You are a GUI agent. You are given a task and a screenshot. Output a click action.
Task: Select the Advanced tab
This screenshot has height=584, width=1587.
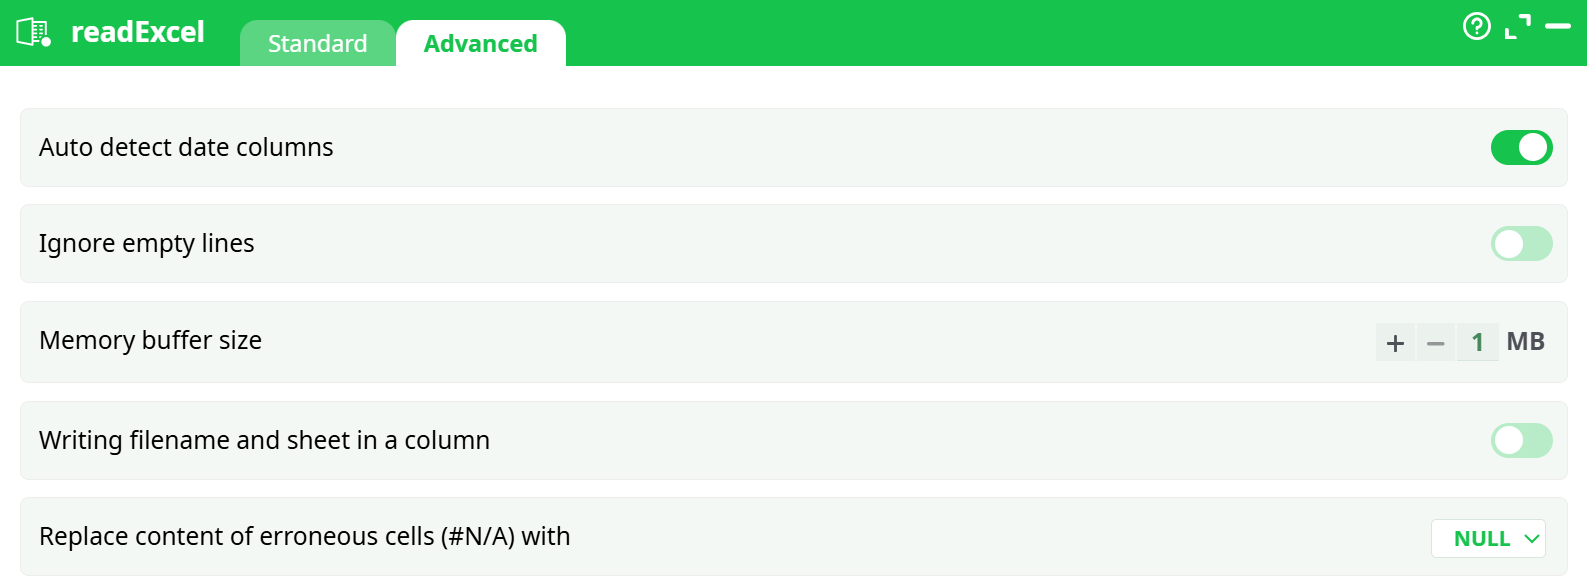tap(481, 43)
